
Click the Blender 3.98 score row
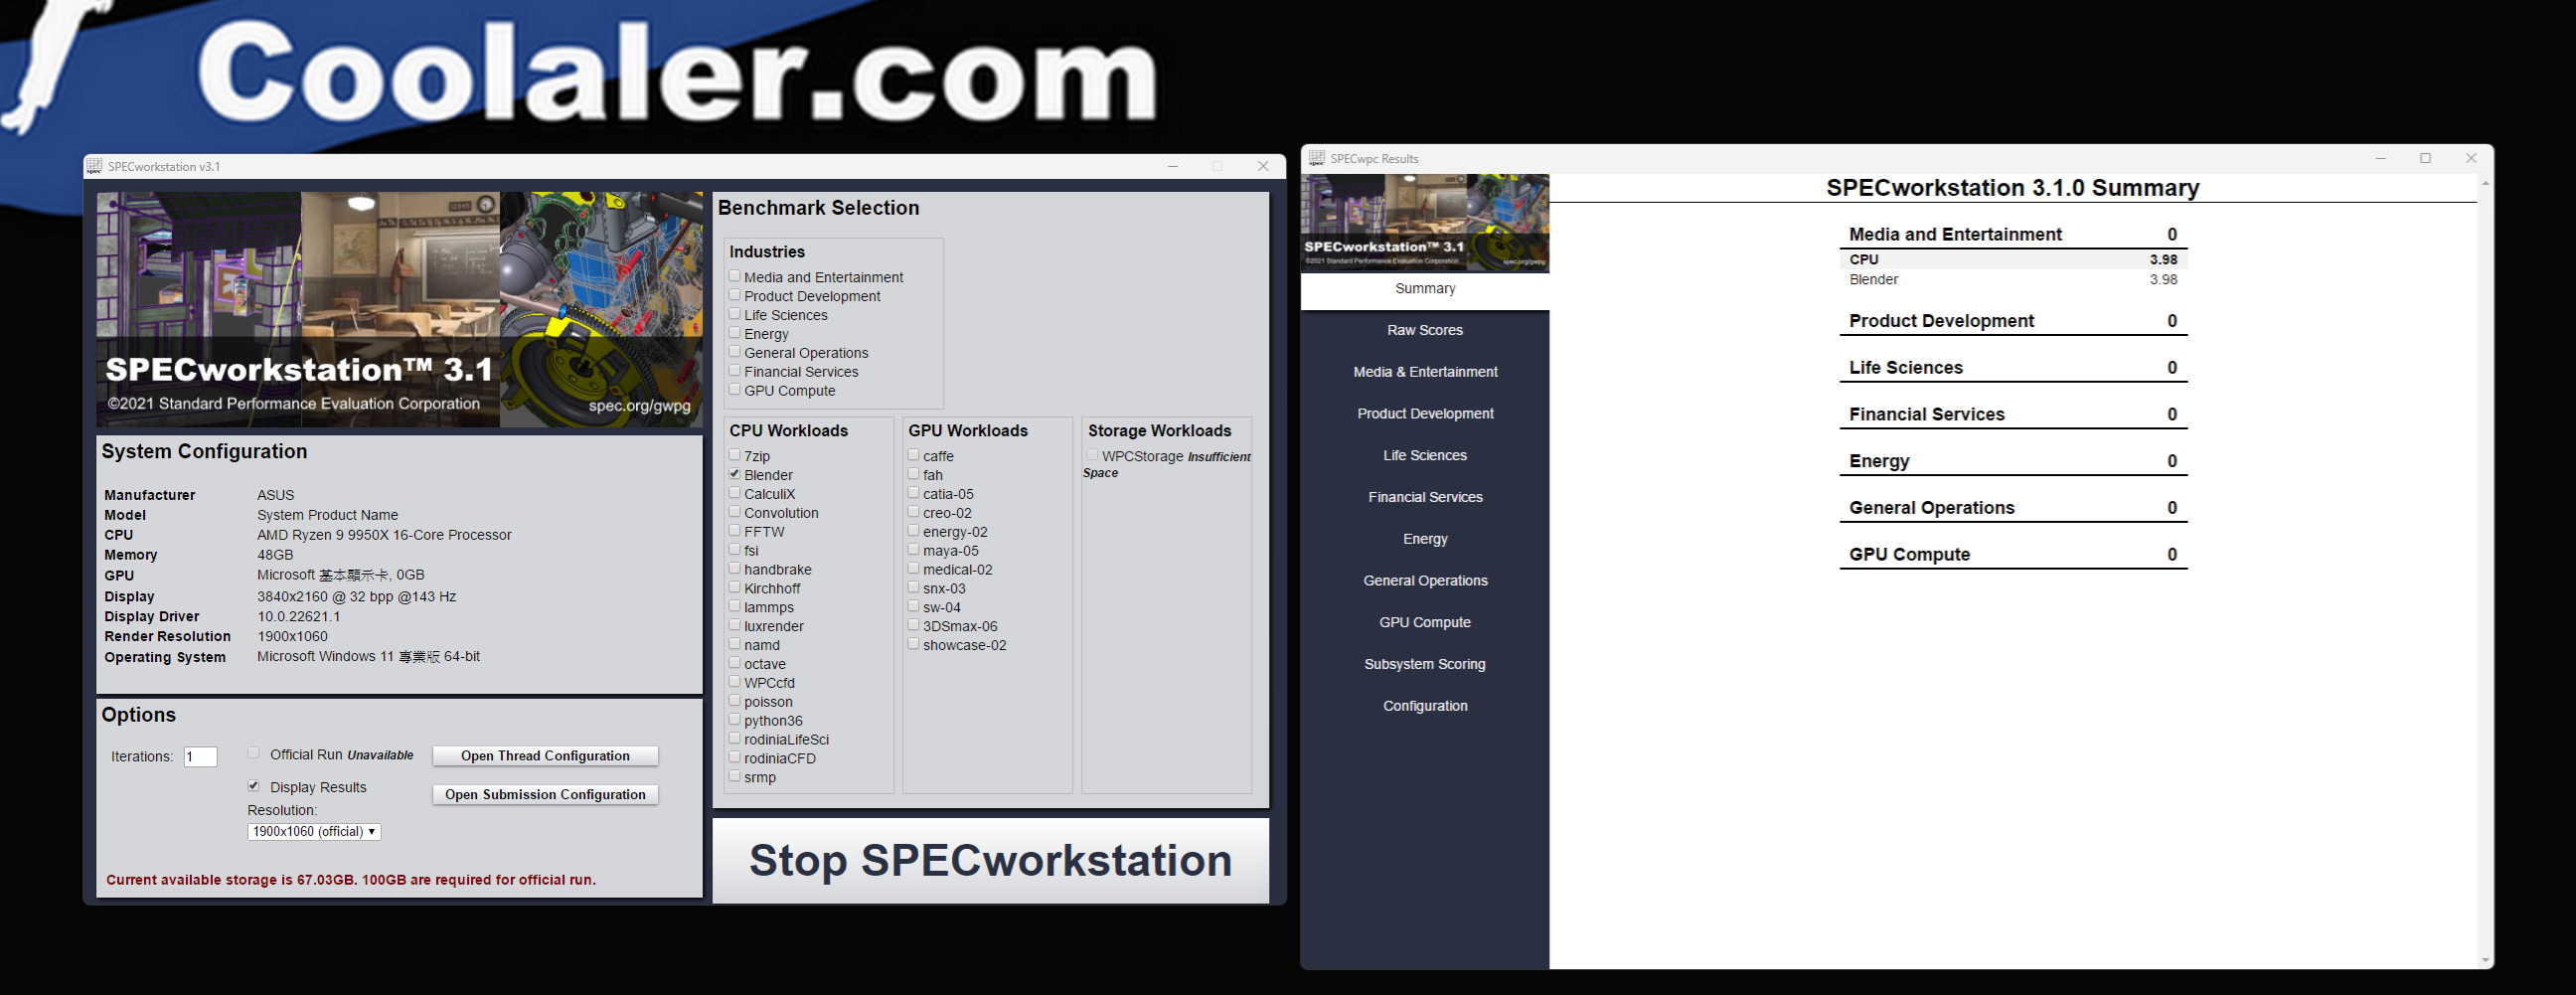2013,280
